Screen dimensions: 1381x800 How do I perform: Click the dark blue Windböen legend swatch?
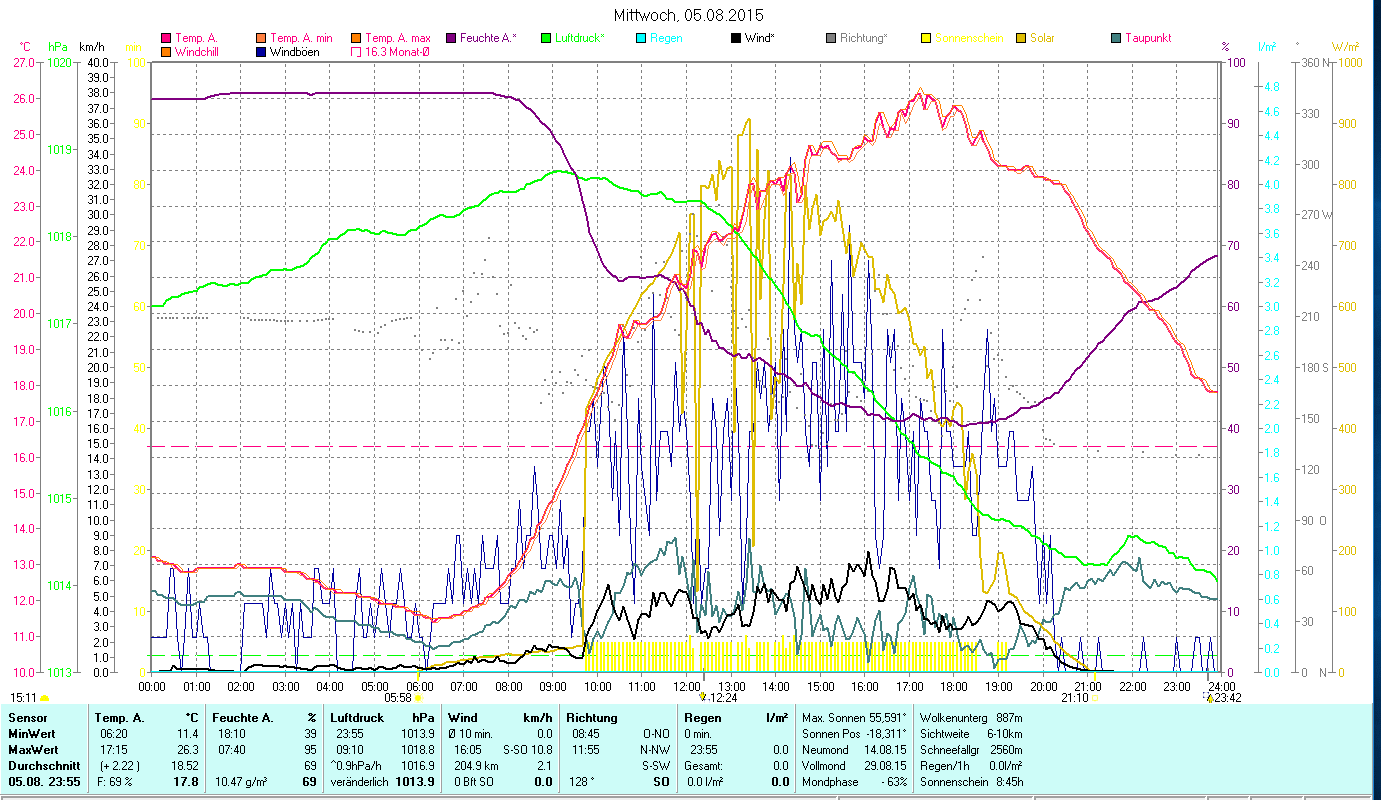[260, 52]
